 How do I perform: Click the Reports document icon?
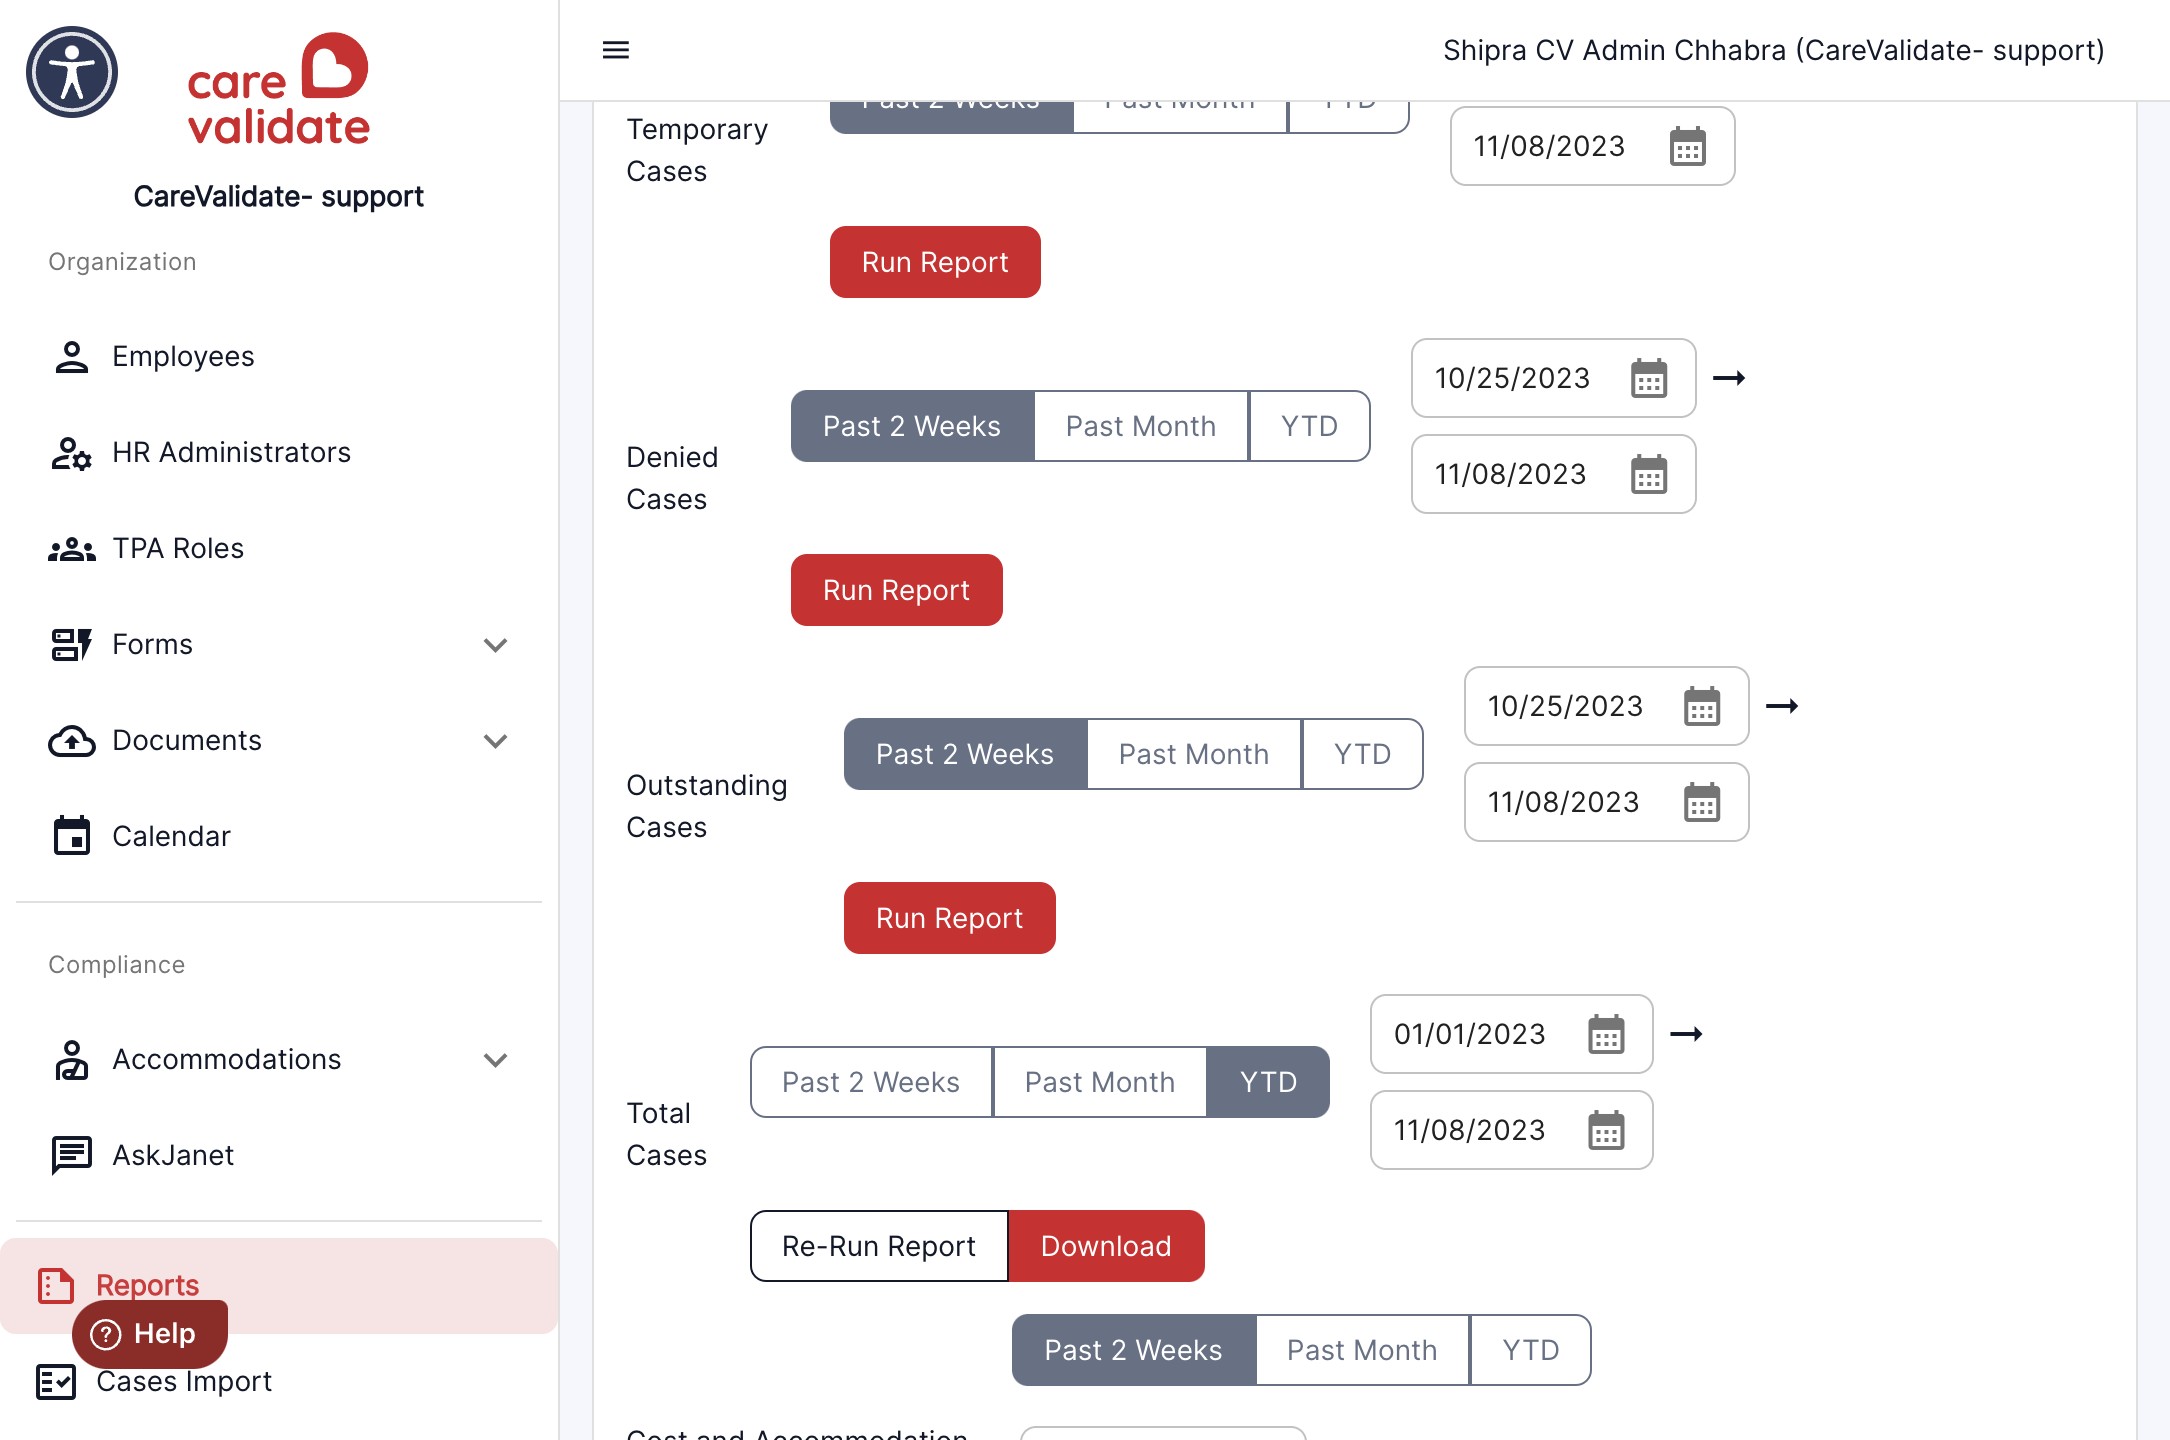(56, 1286)
